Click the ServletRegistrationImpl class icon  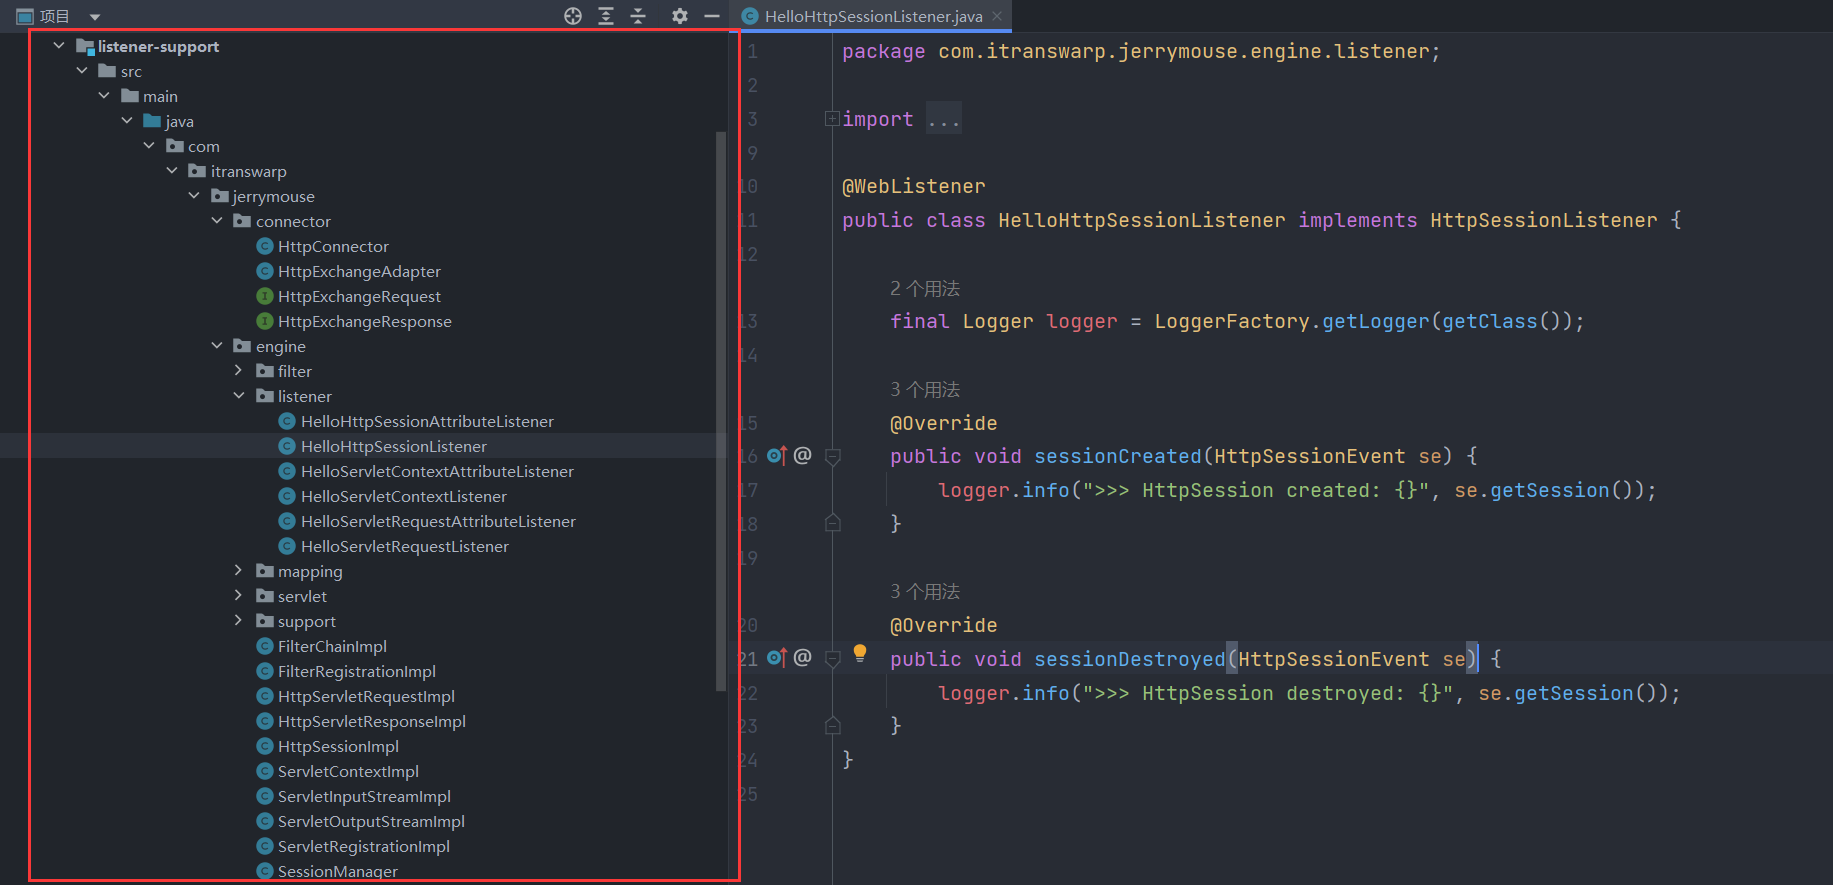(265, 846)
